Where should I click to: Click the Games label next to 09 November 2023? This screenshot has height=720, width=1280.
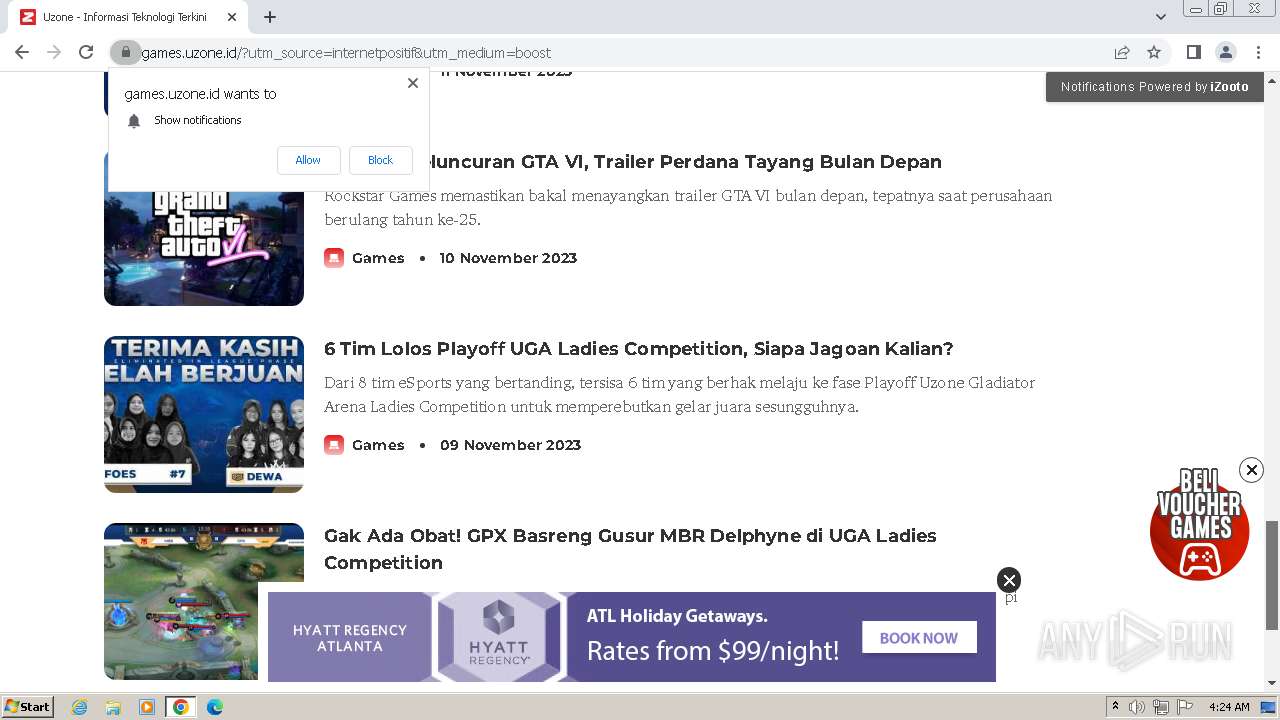[x=378, y=445]
